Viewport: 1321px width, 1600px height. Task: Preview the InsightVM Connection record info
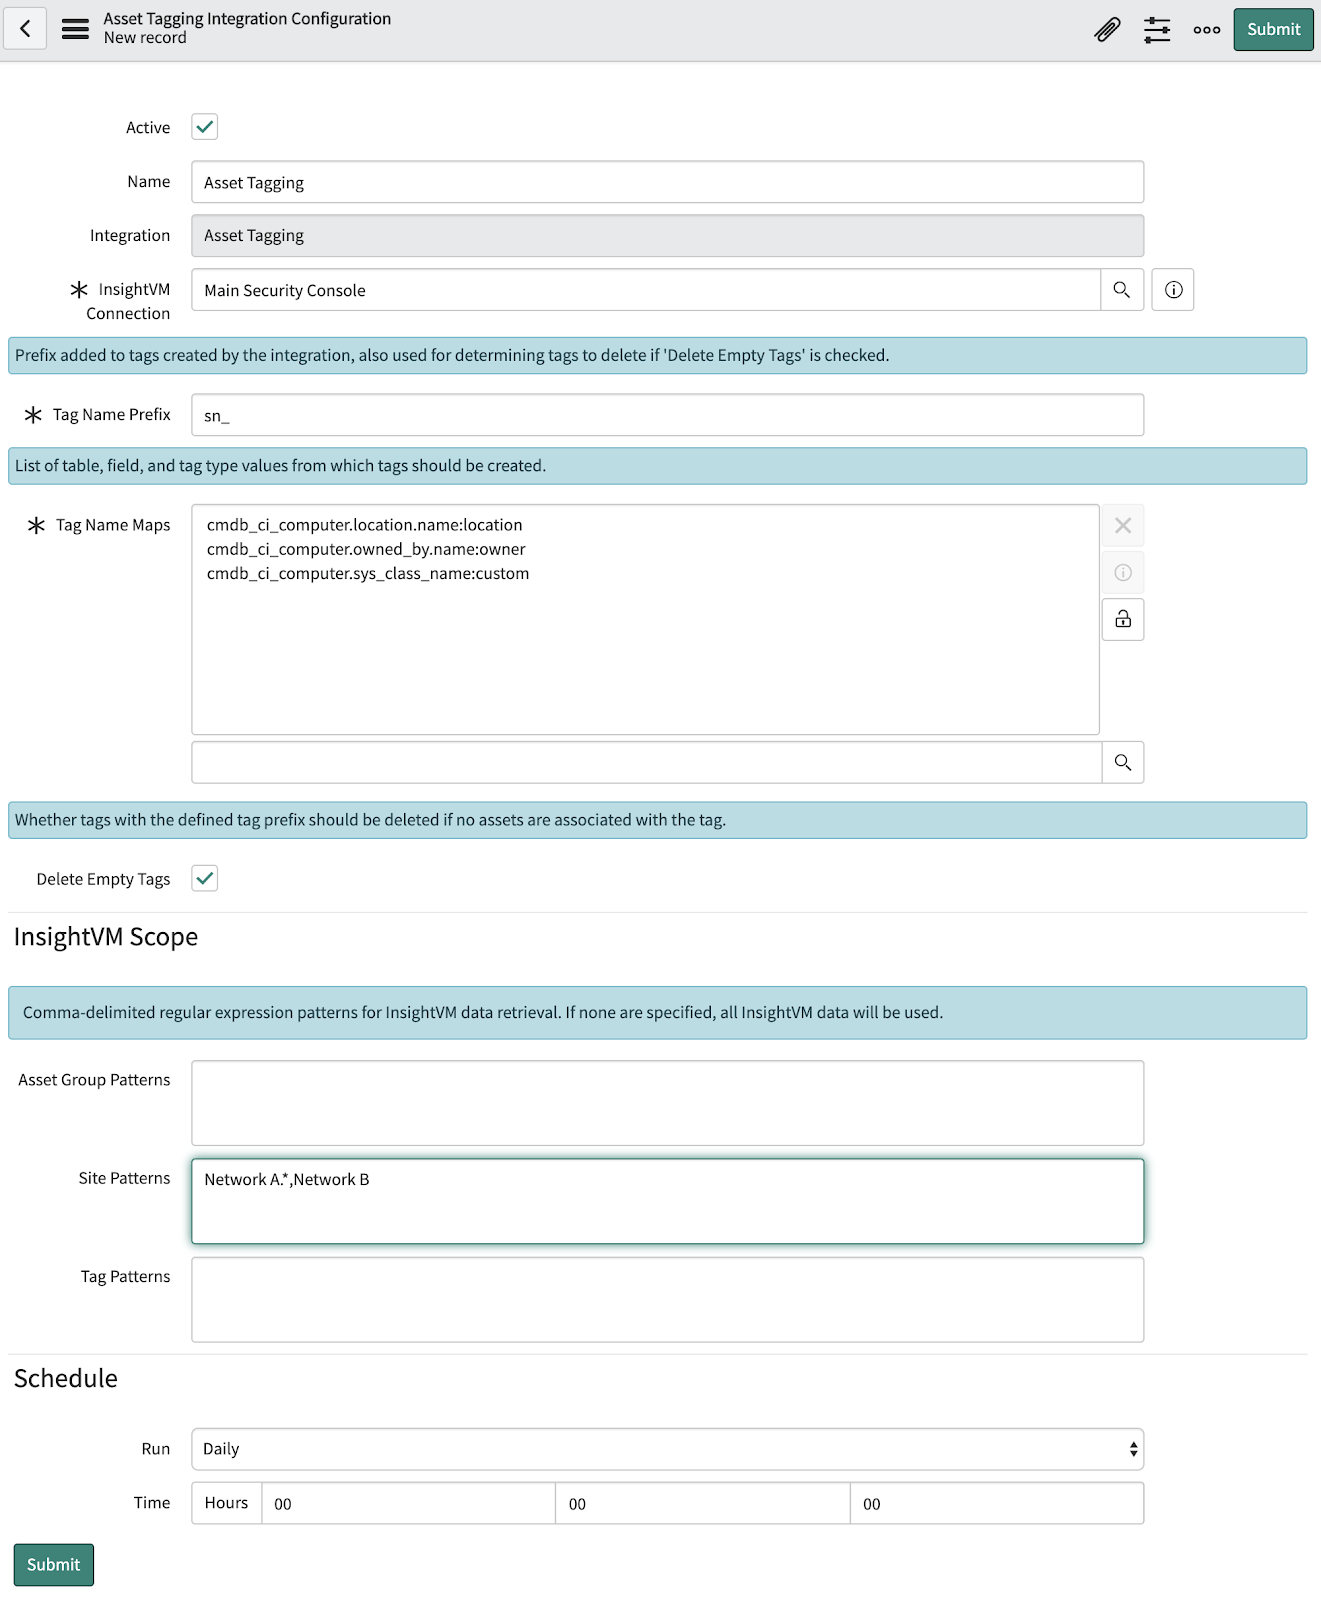pyautogui.click(x=1173, y=290)
